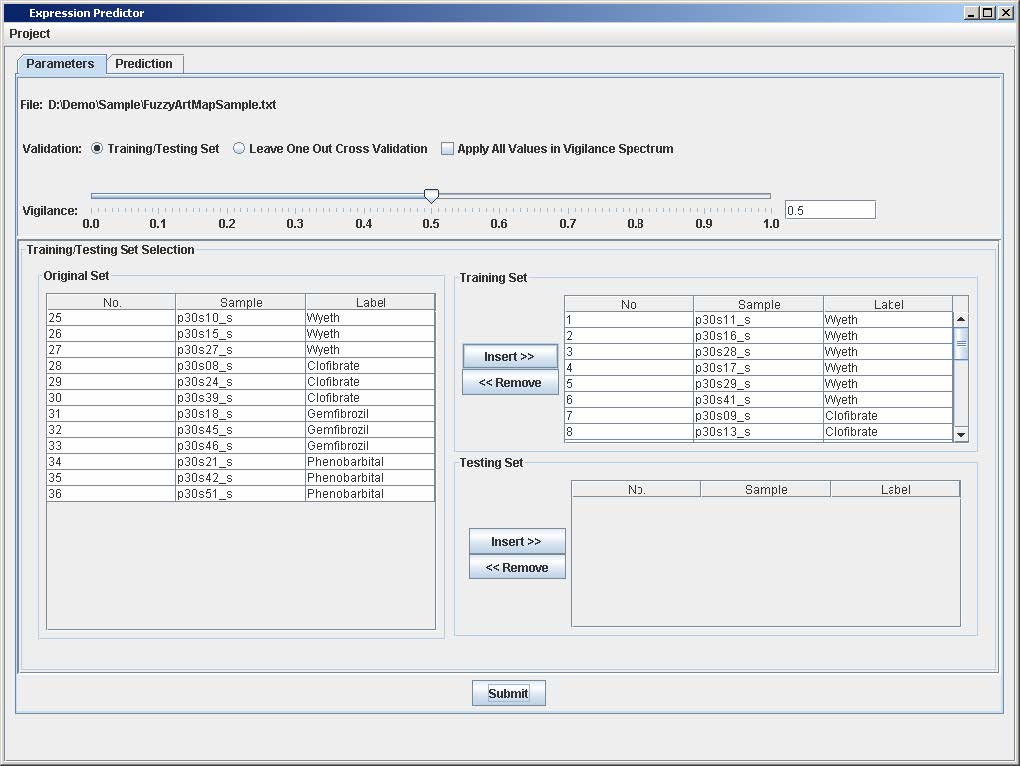The height and width of the screenshot is (766, 1020).
Task: Remove samples from the Training Set
Action: point(510,382)
